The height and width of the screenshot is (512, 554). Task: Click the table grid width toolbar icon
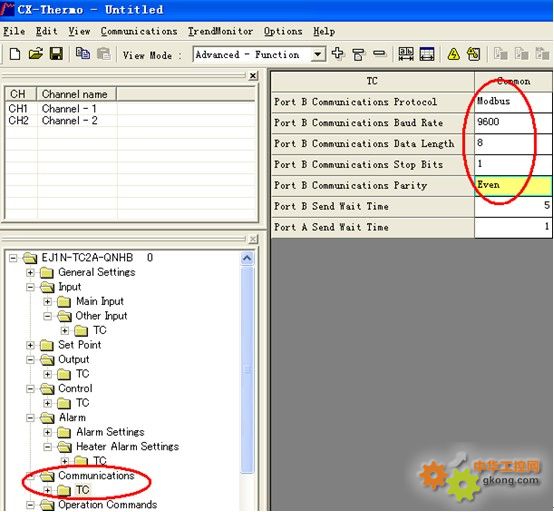(x=427, y=54)
